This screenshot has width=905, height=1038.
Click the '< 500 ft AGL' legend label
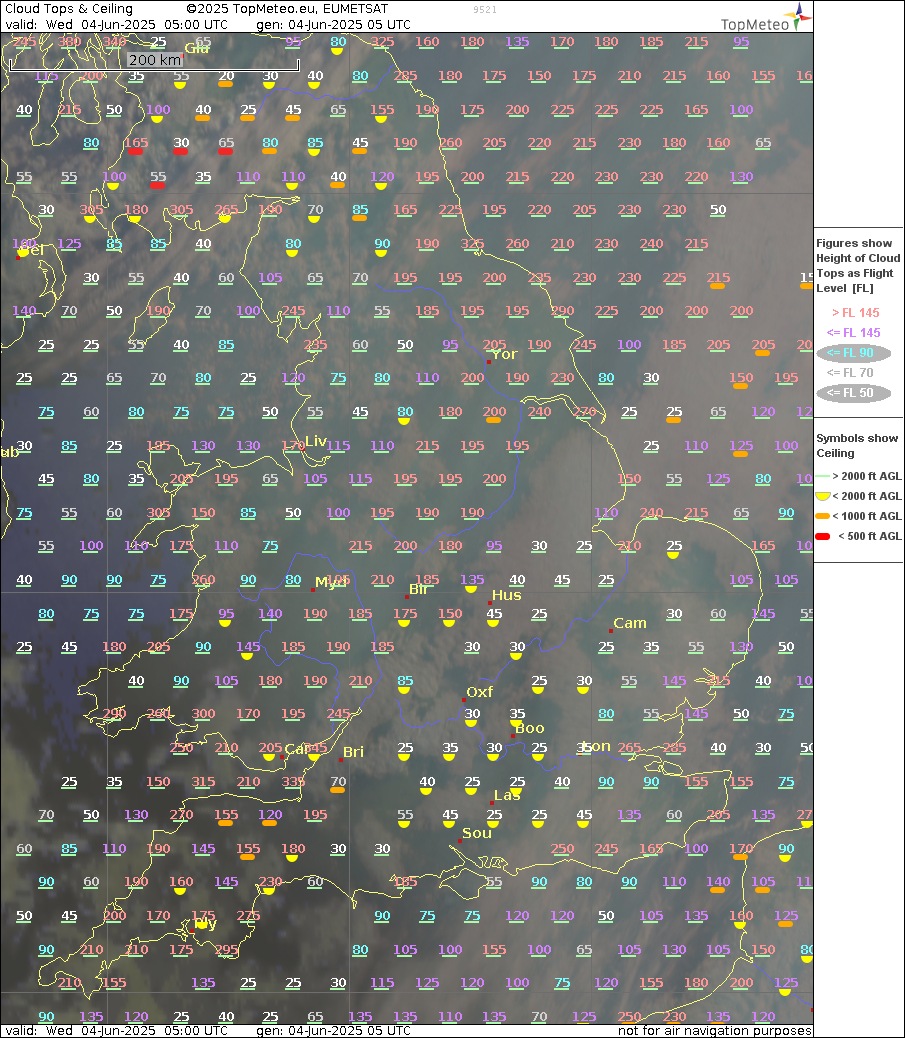(869, 536)
